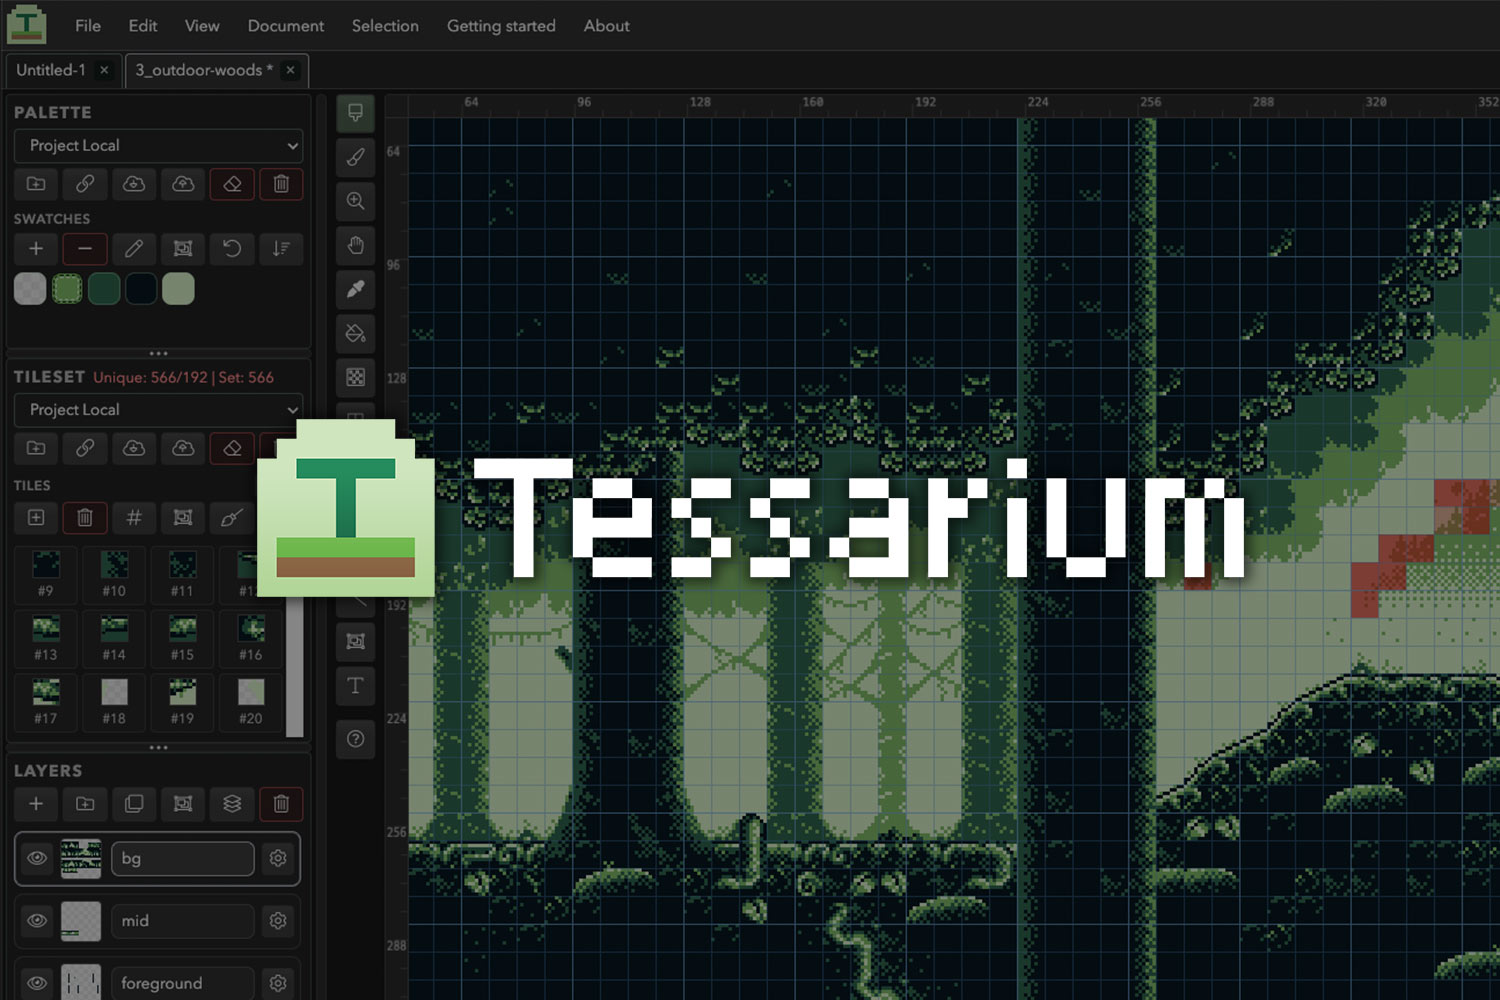Click palette trash delete icon
Viewport: 1500px width, 1000px height.
pos(281,184)
